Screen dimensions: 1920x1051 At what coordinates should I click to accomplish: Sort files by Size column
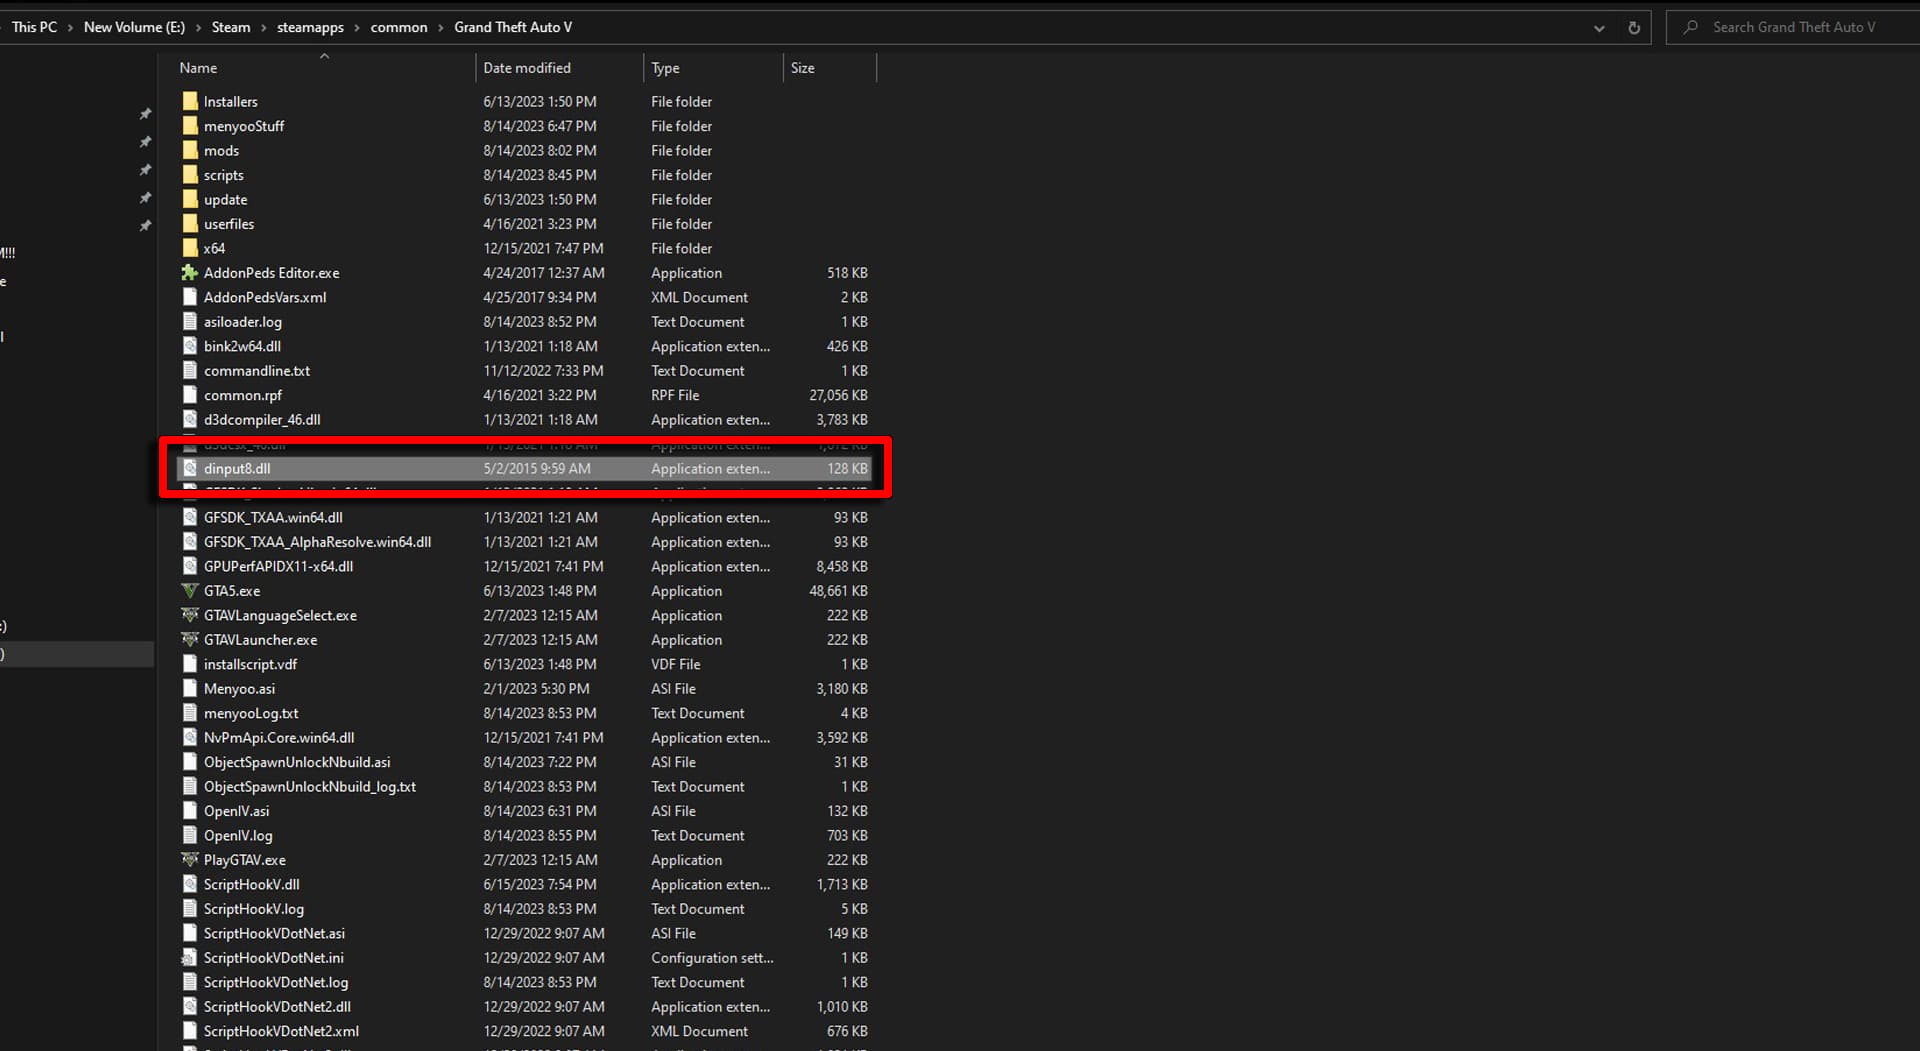tap(802, 68)
